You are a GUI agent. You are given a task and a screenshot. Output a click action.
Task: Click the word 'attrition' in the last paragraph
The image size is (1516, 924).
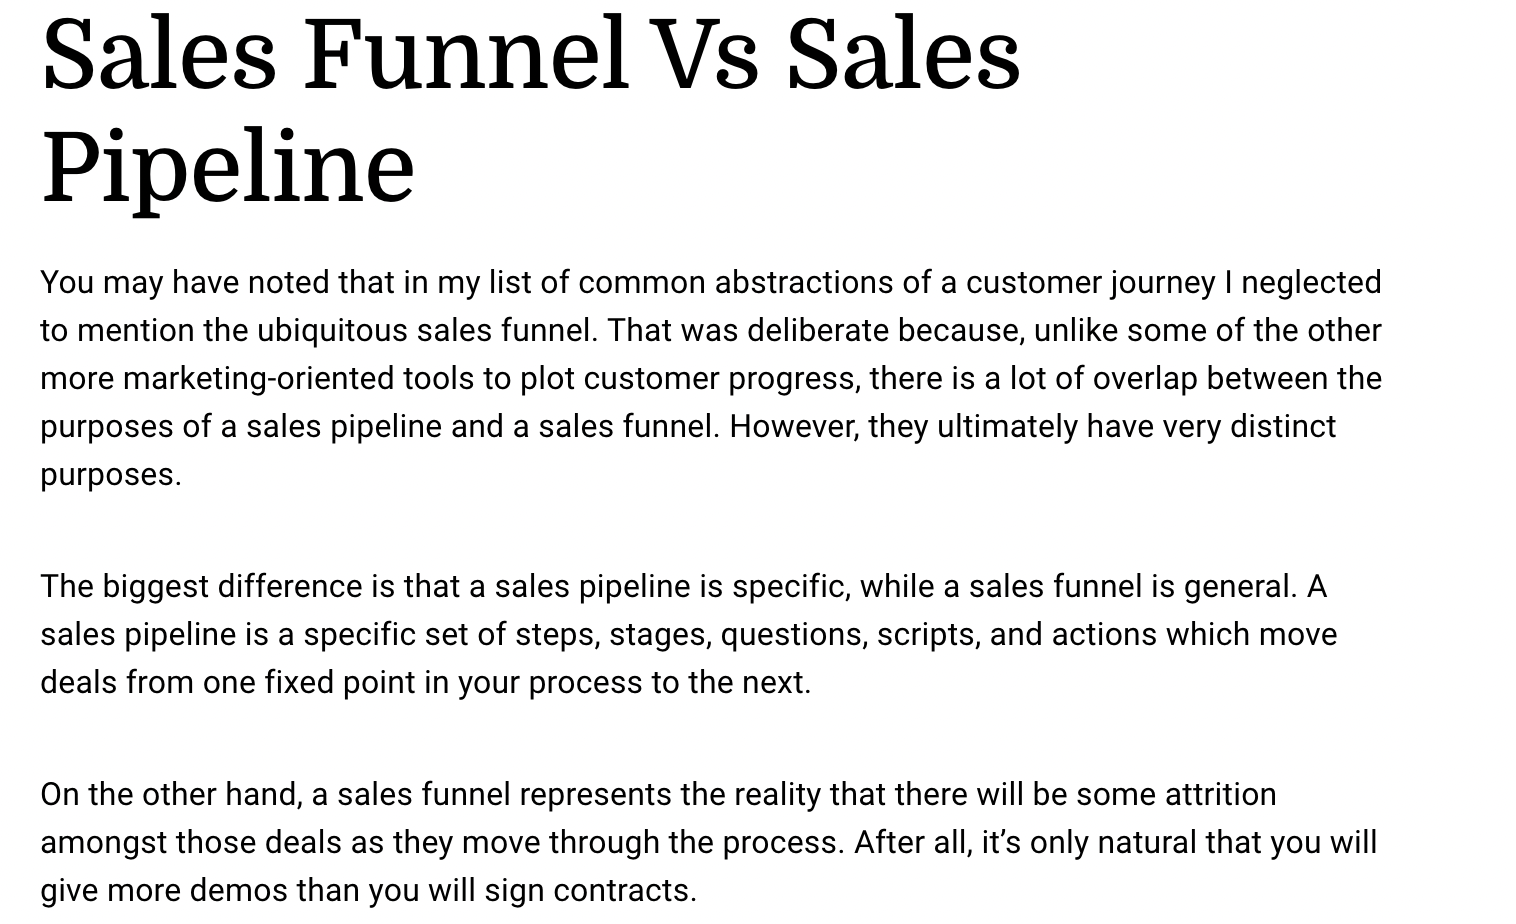tap(1220, 795)
